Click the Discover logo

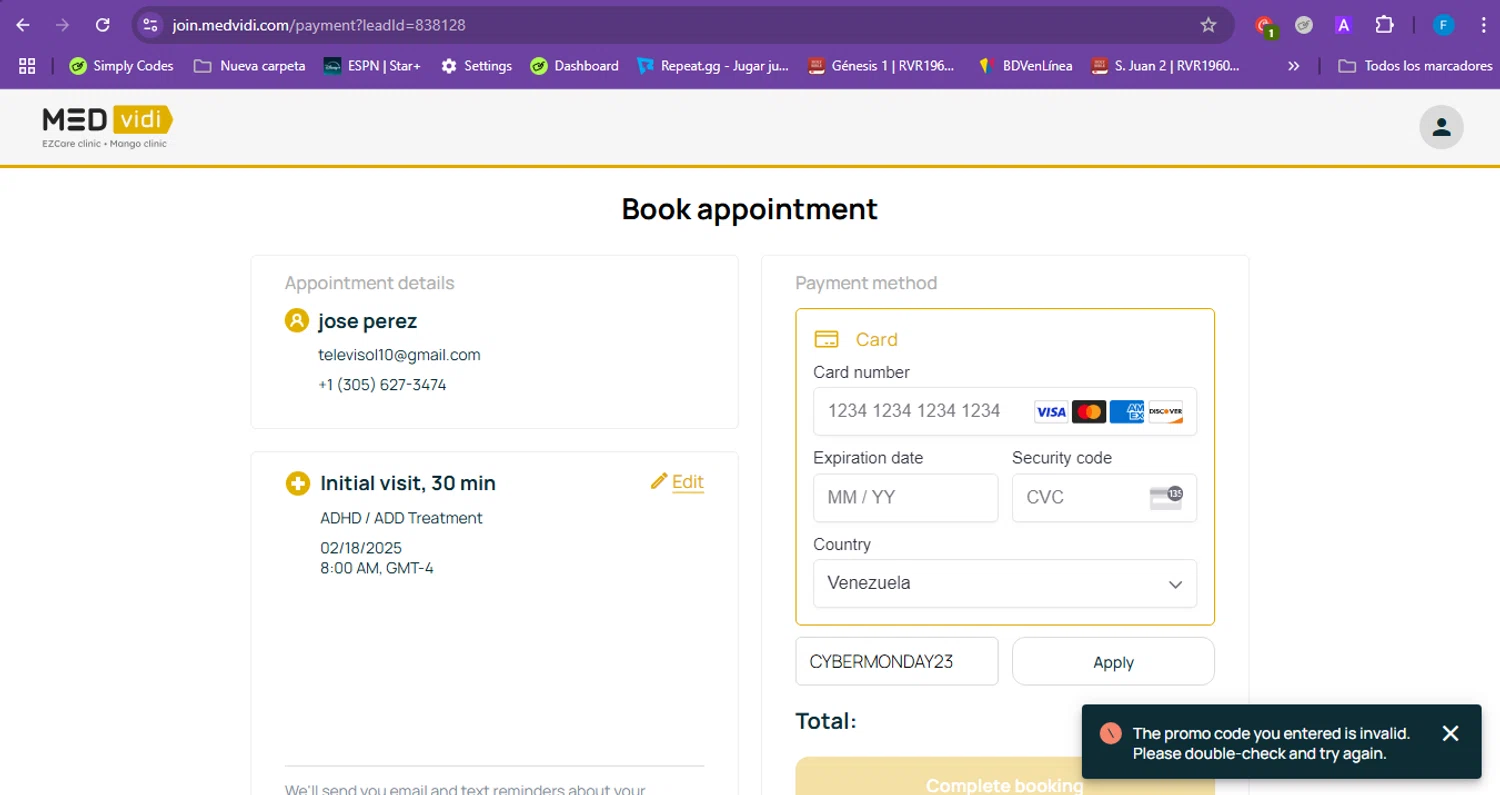(1165, 412)
